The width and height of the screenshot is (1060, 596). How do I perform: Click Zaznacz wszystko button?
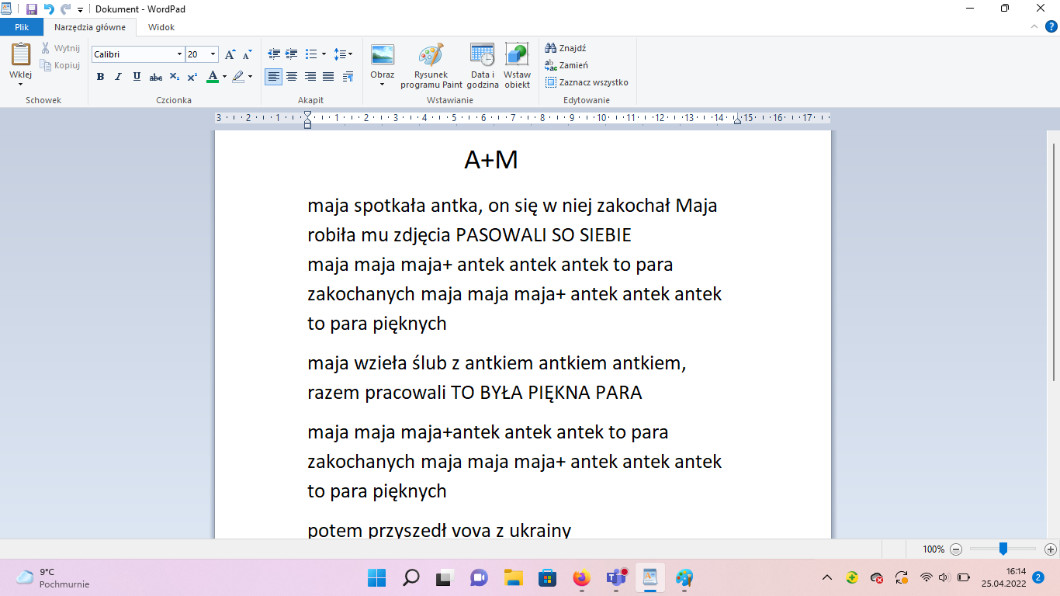coord(587,82)
